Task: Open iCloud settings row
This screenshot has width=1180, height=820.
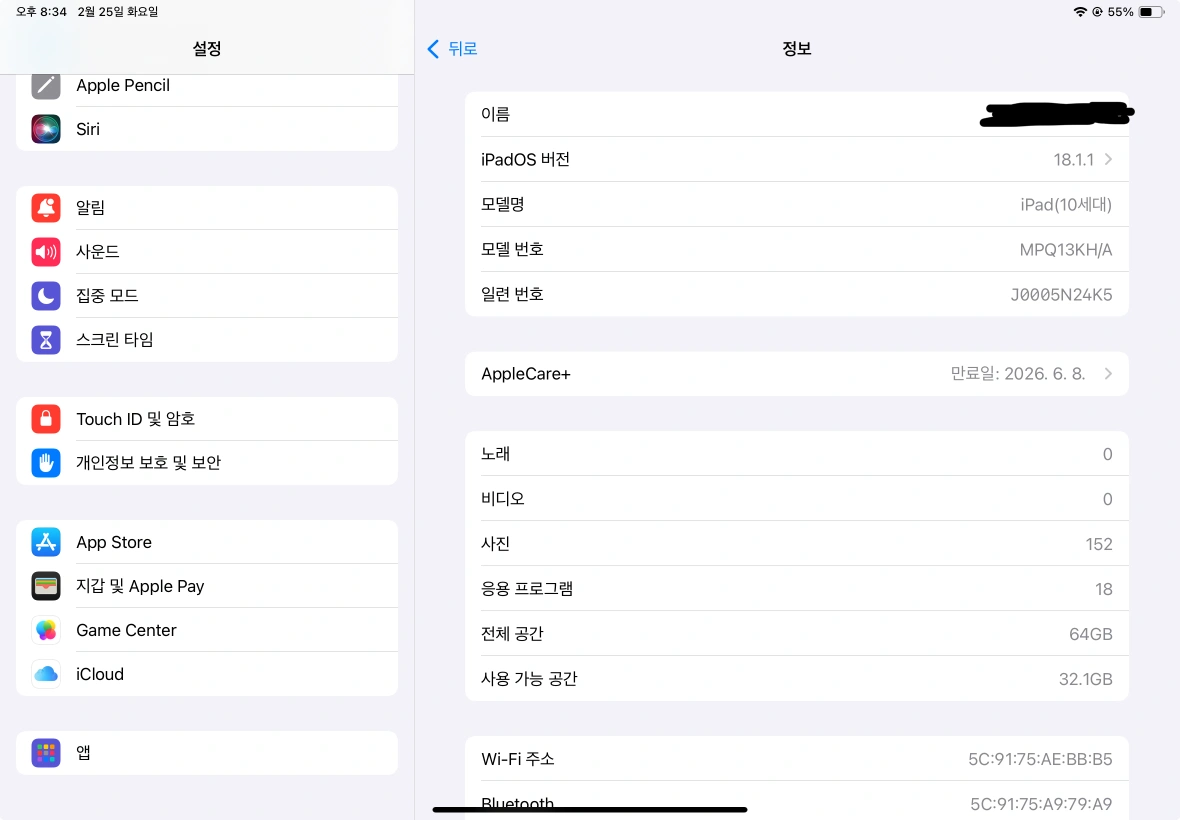Action: [207, 674]
